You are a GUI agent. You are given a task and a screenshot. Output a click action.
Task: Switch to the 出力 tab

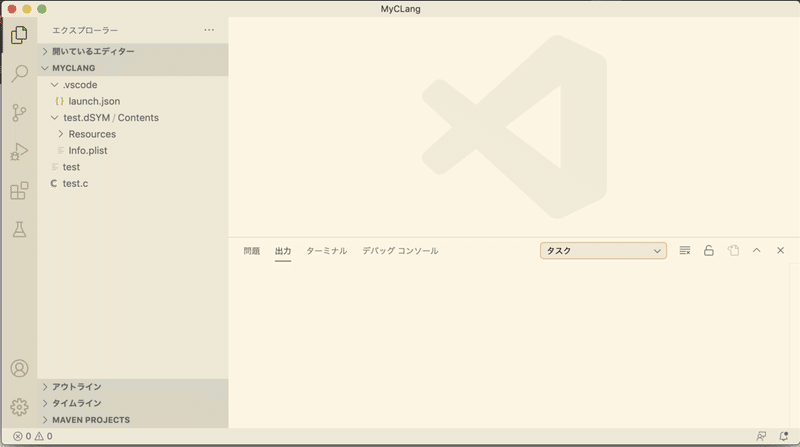283,251
